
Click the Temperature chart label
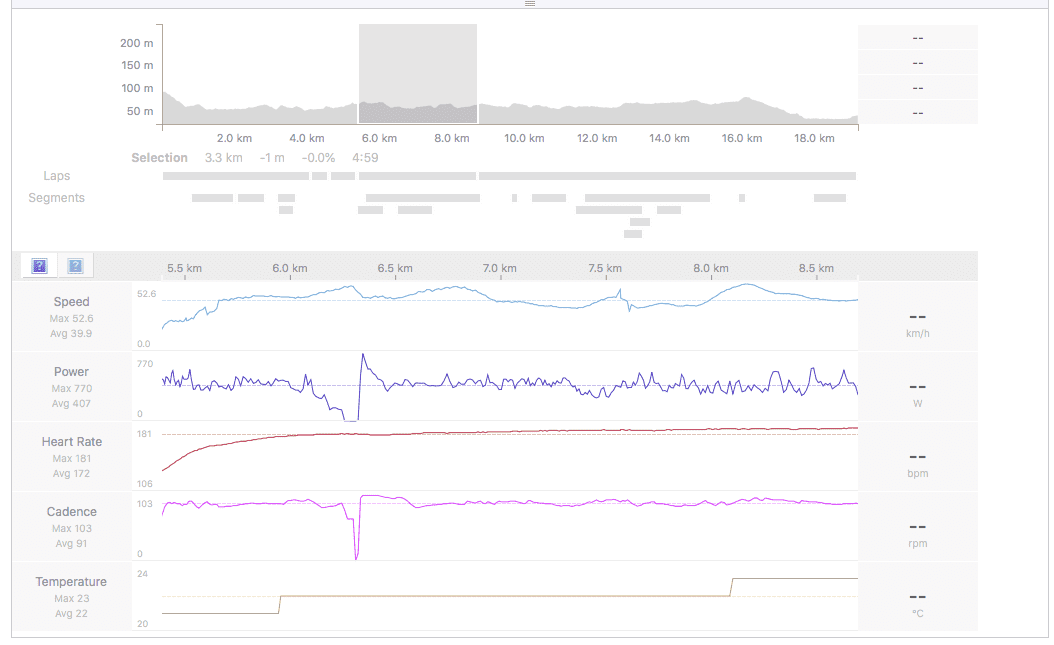[71, 582]
